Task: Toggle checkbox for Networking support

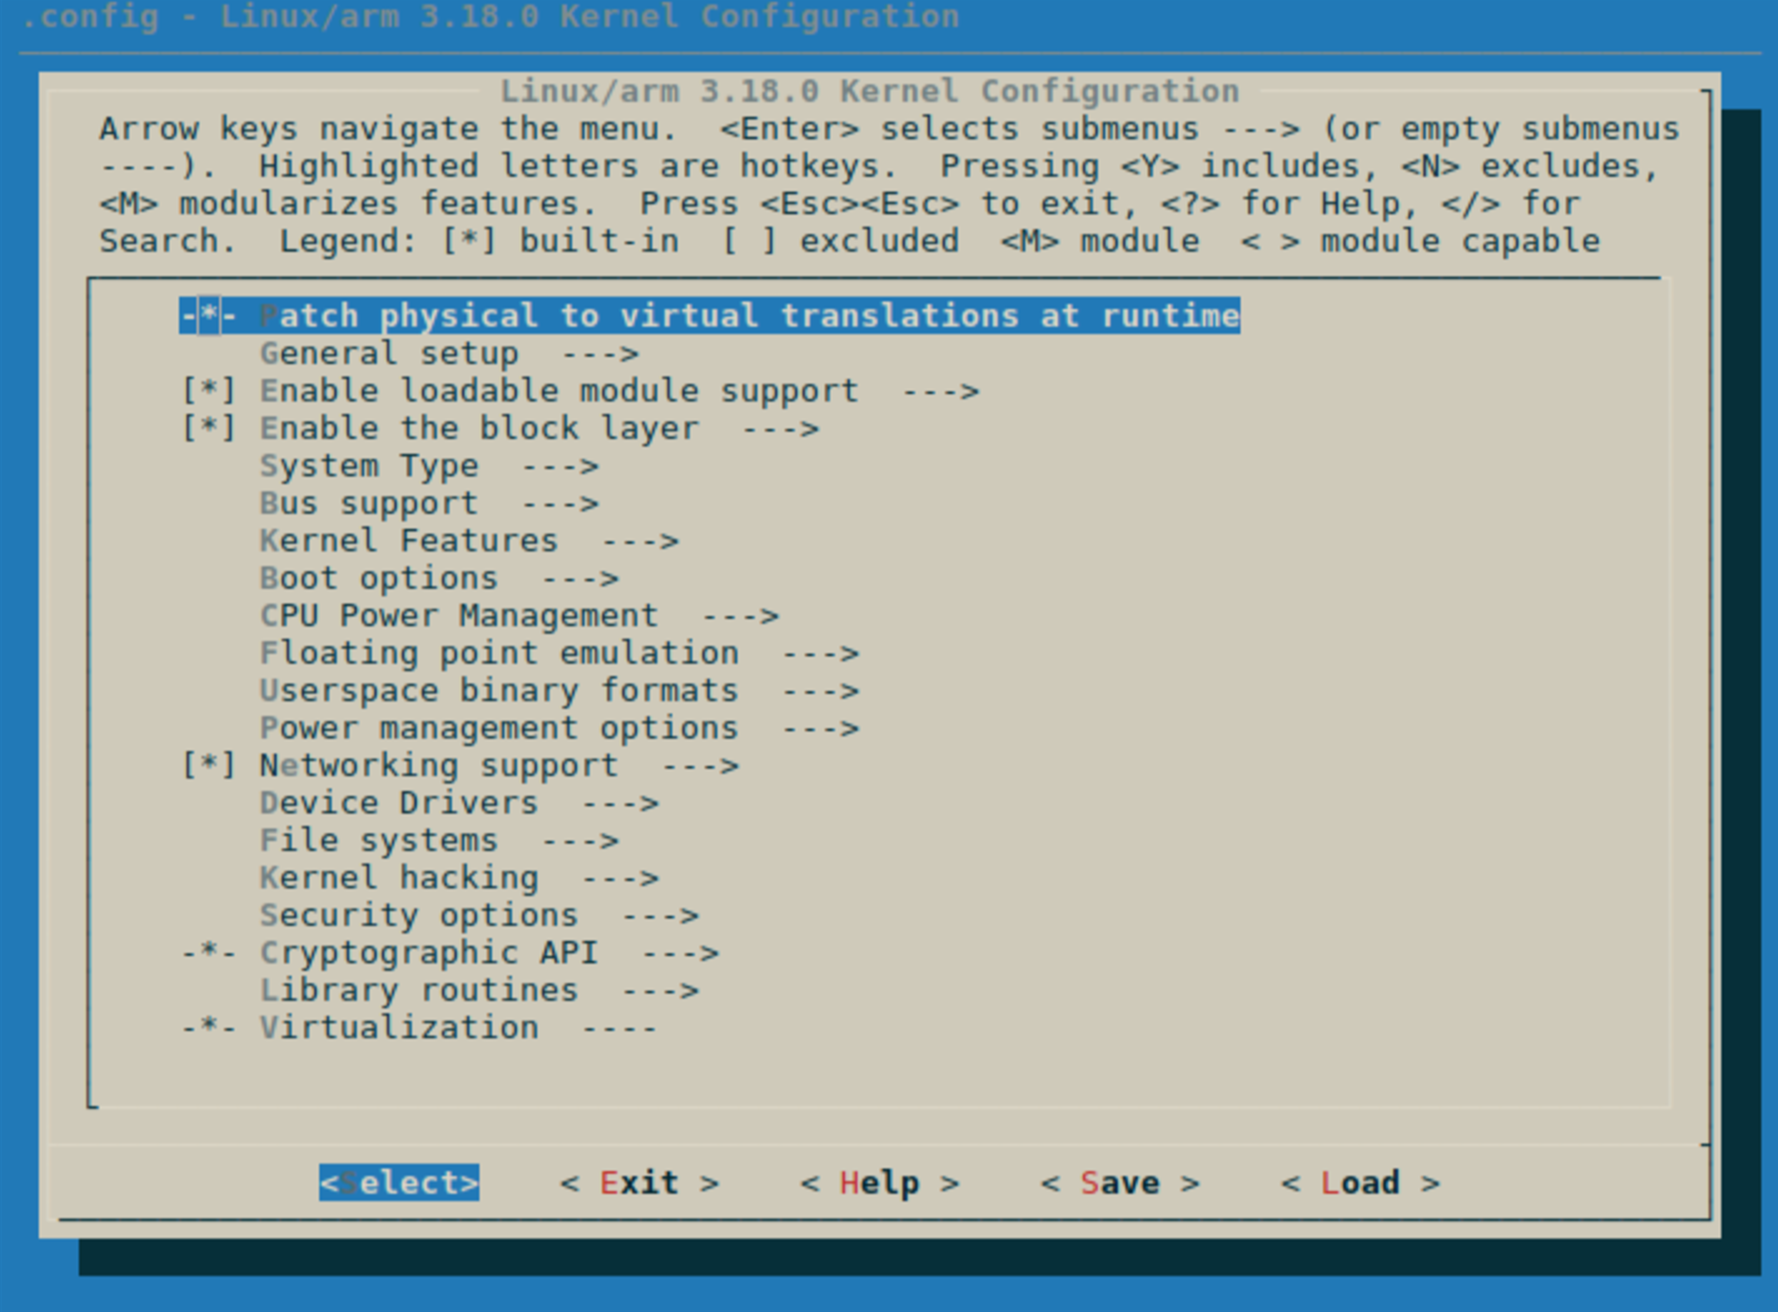Action: [209, 766]
